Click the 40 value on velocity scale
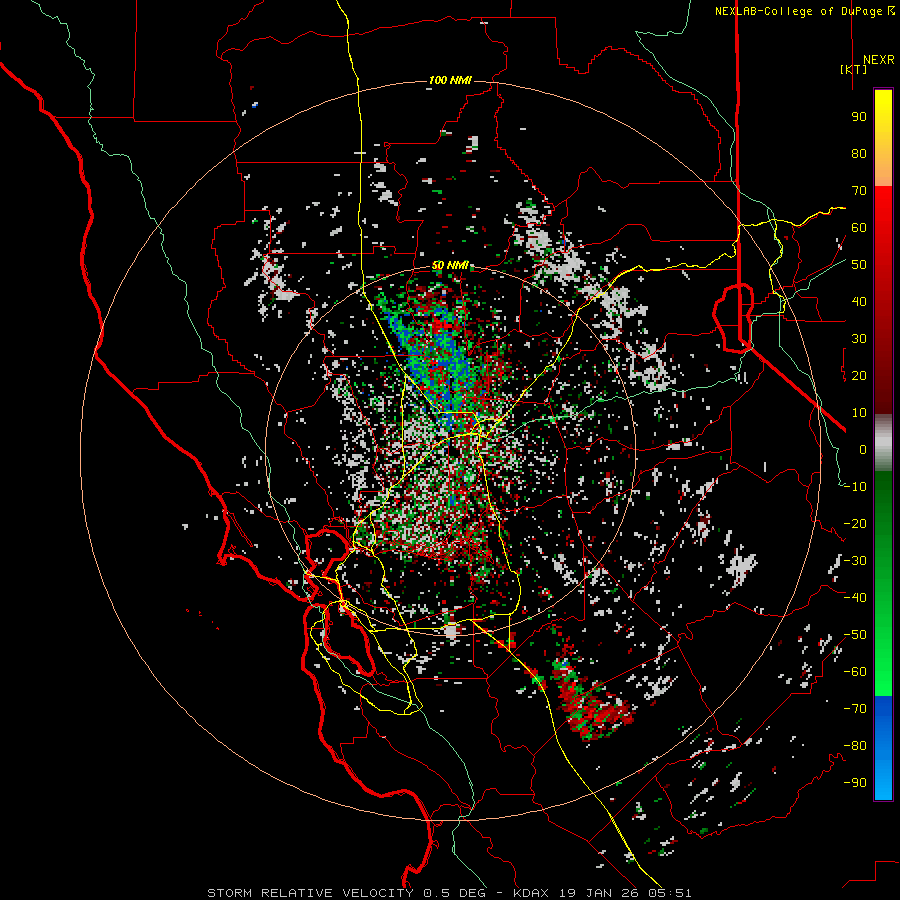The image size is (900, 900). 859,302
